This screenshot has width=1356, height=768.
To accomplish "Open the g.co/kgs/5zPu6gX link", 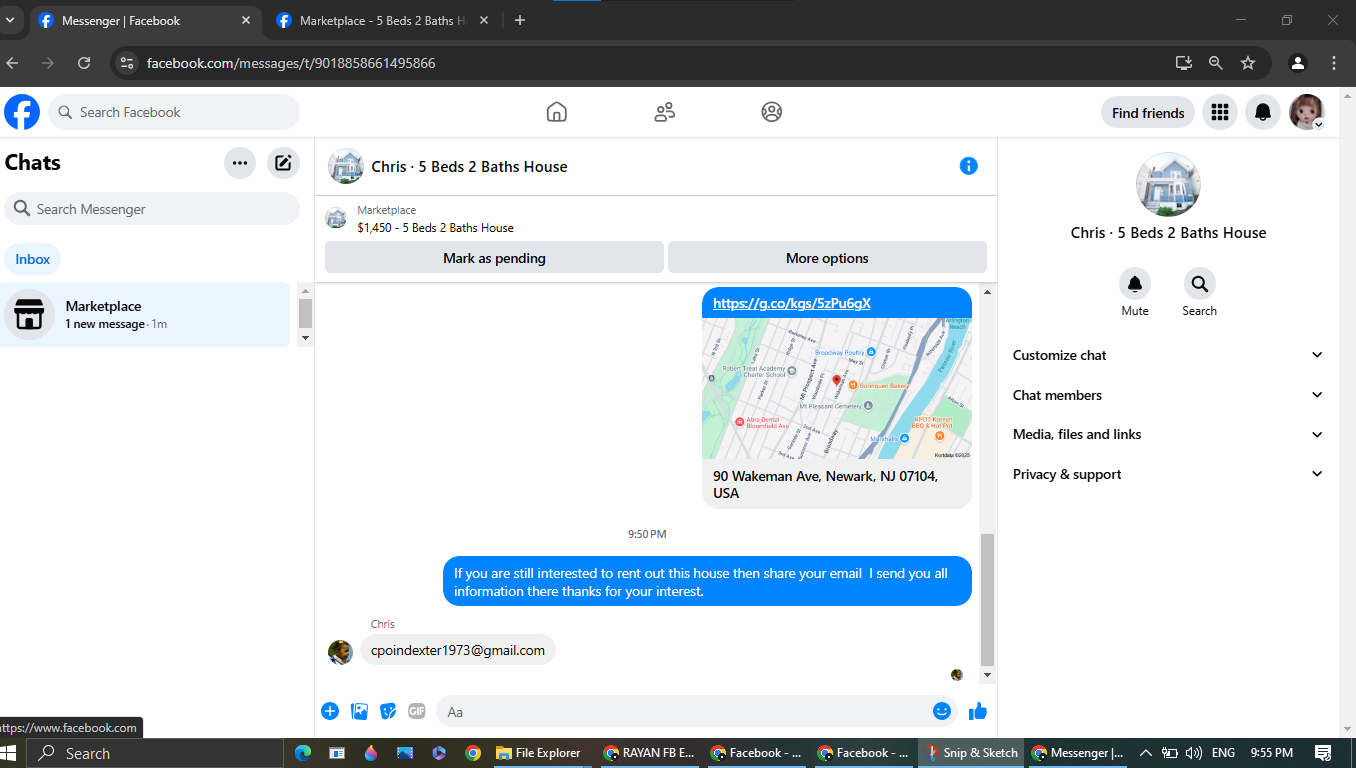I will click(x=792, y=303).
